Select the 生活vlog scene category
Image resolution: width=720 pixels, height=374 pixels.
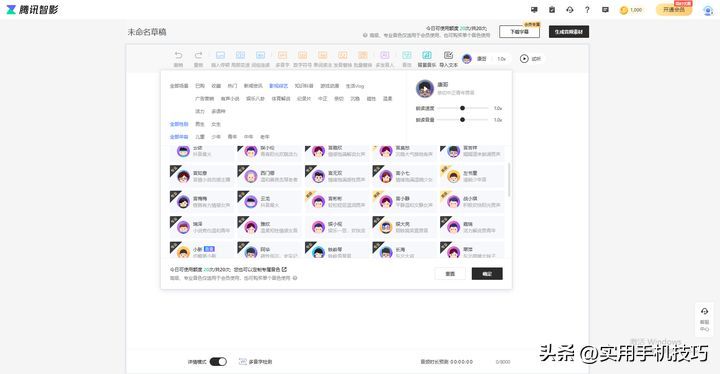[354, 86]
